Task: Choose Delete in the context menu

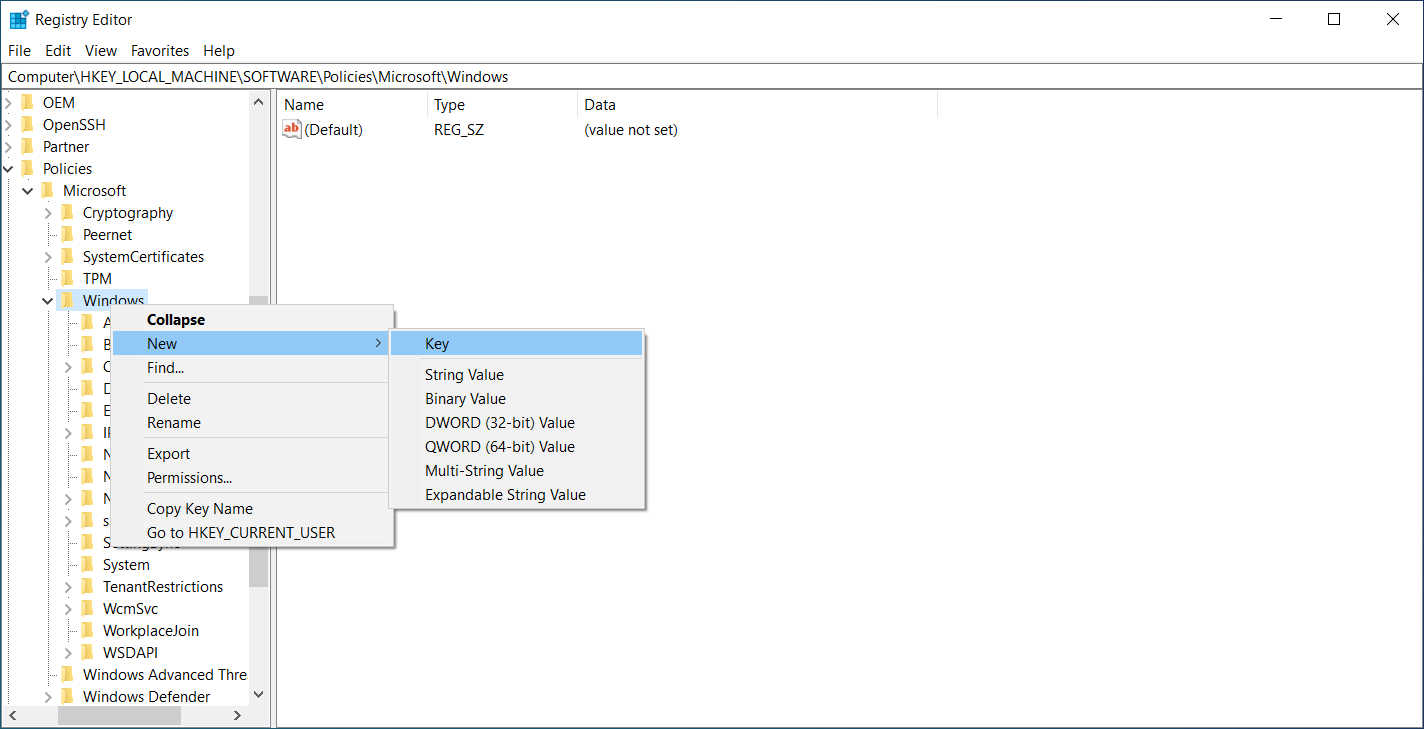Action: click(252, 398)
